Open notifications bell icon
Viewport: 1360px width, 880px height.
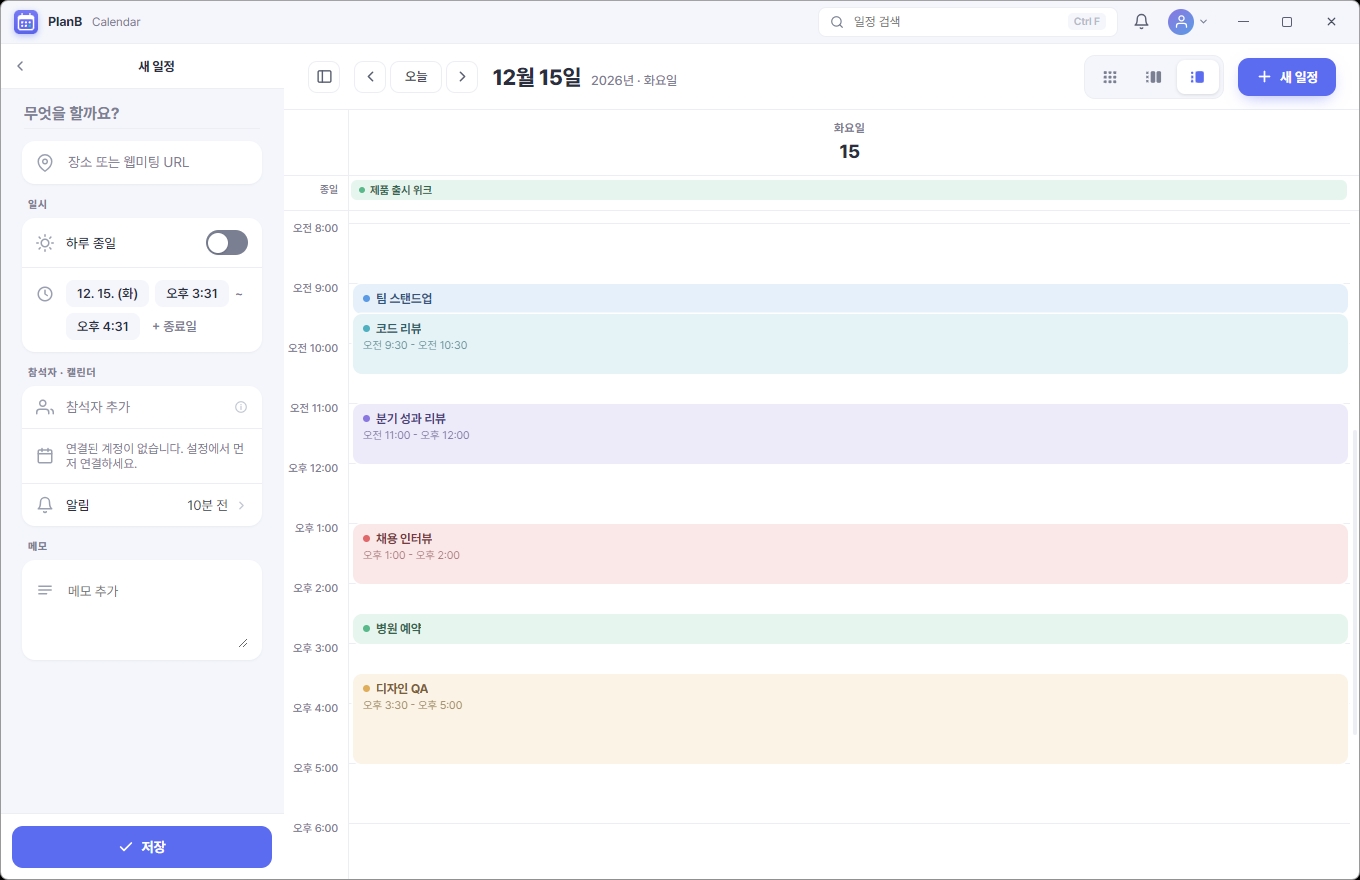point(1141,21)
